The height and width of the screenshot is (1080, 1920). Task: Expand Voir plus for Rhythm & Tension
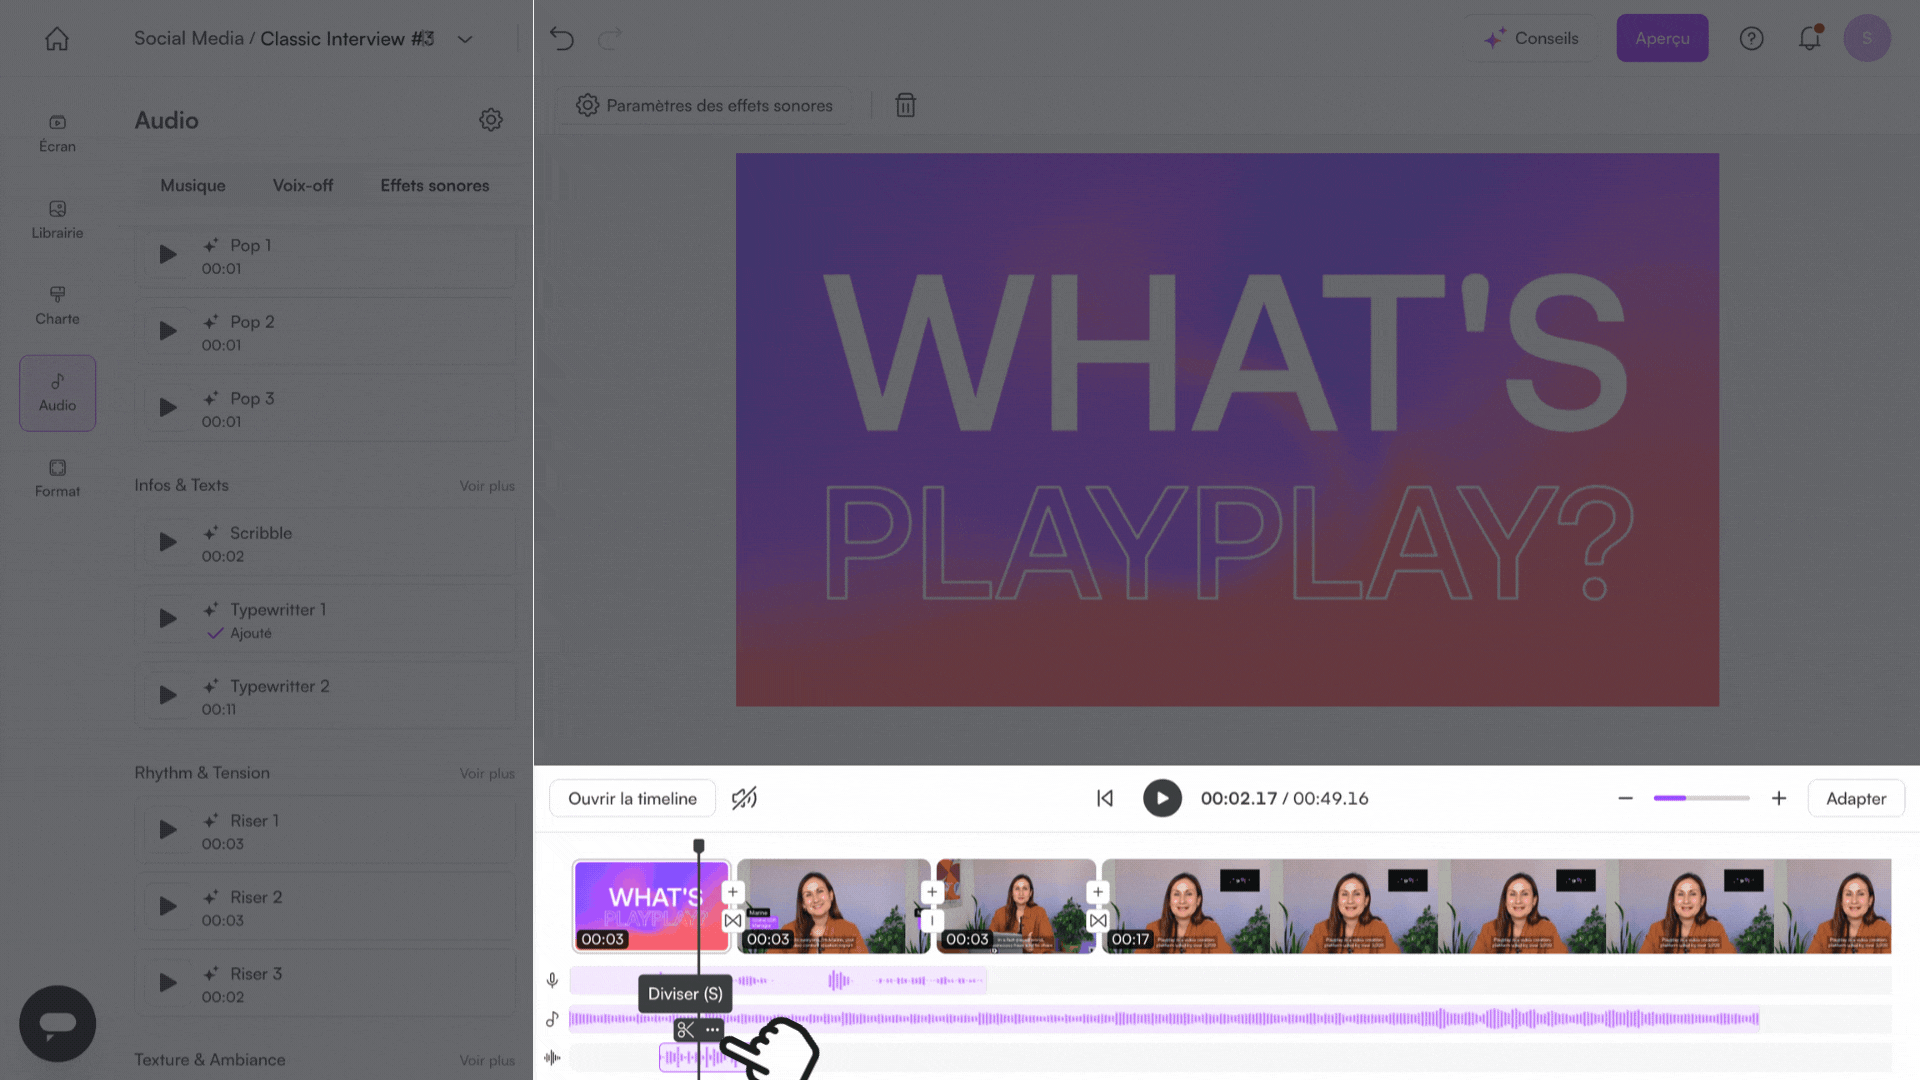(487, 774)
